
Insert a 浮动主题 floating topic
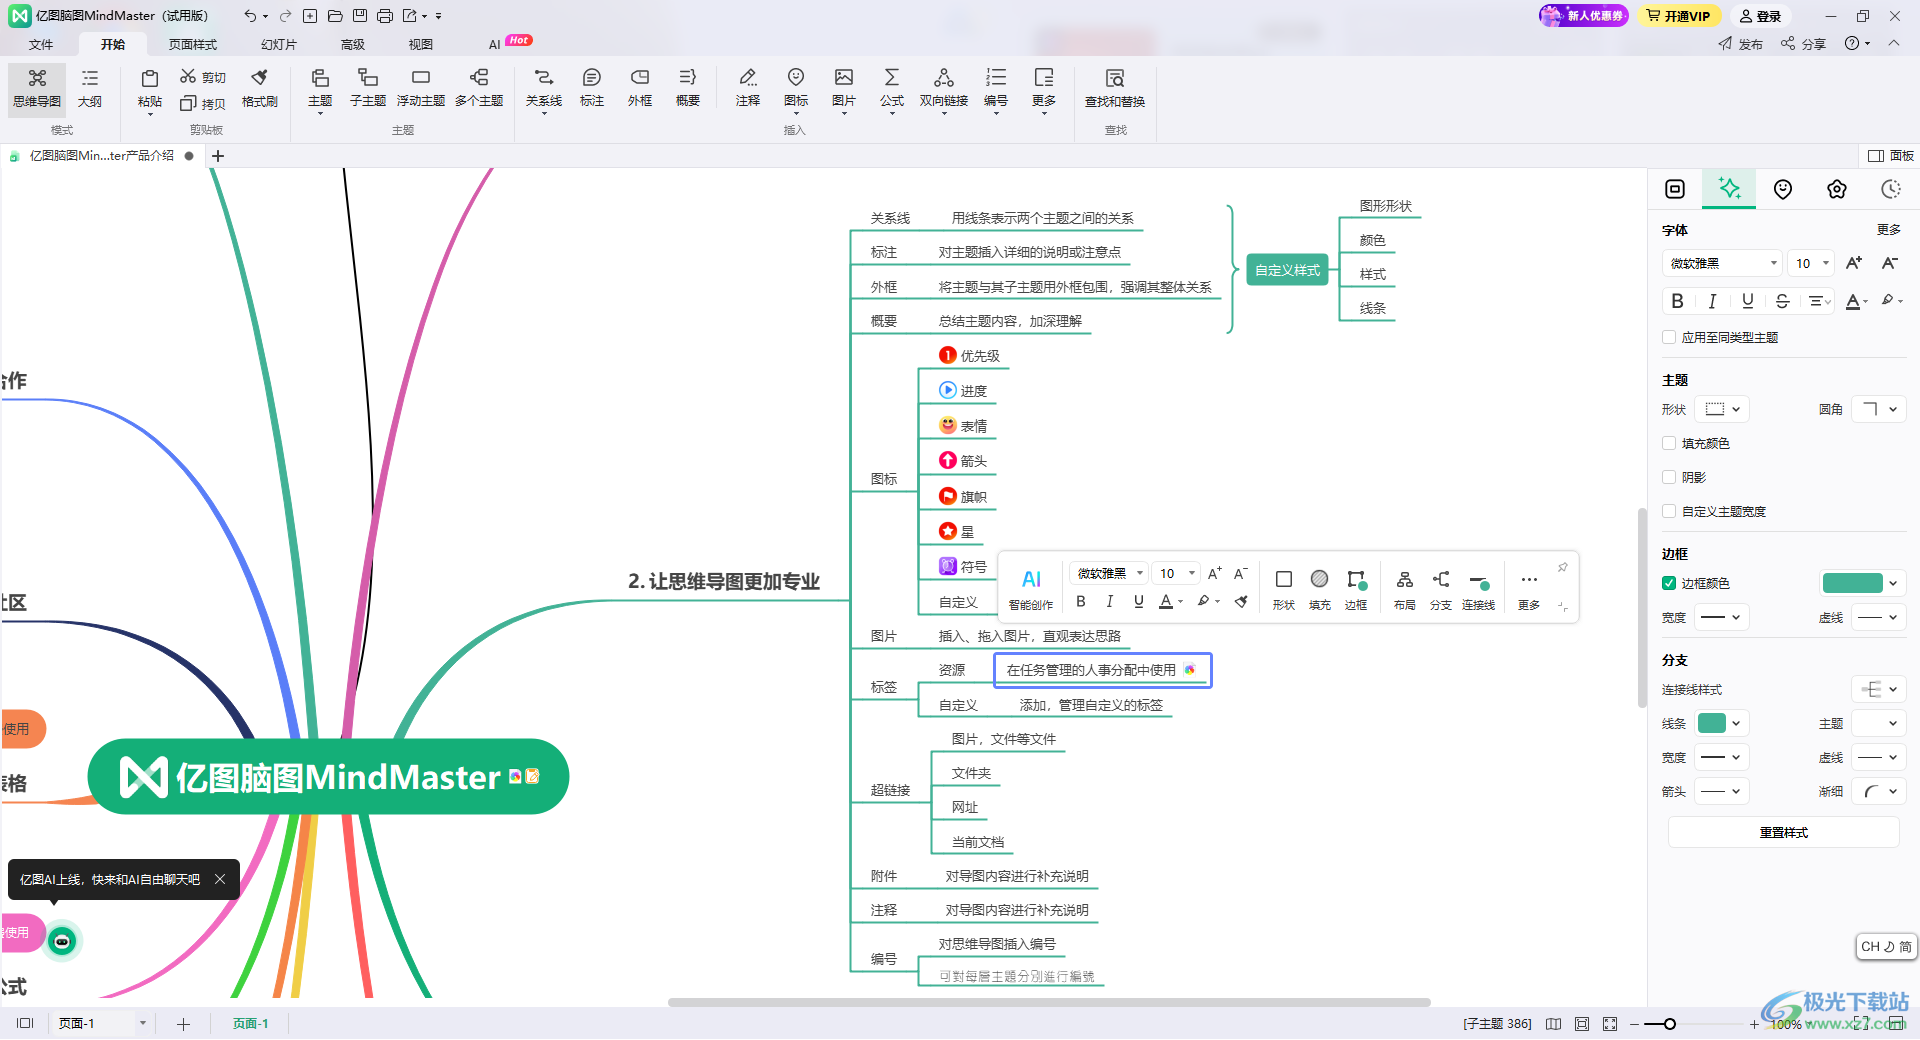coord(421,88)
